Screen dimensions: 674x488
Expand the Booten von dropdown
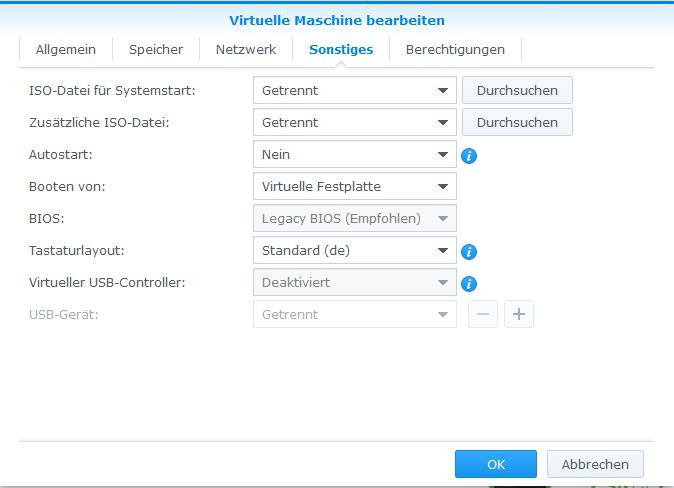pos(354,187)
